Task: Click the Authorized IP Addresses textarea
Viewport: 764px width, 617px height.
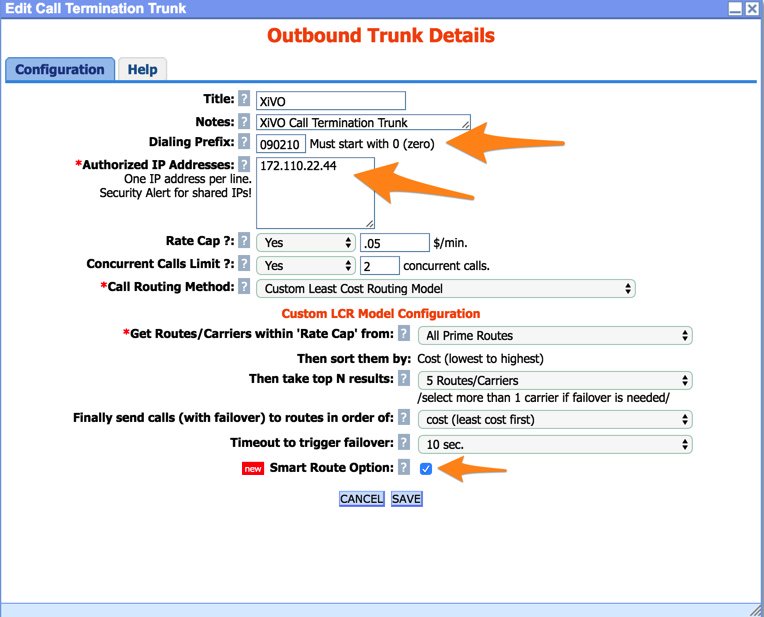Action: click(x=315, y=193)
